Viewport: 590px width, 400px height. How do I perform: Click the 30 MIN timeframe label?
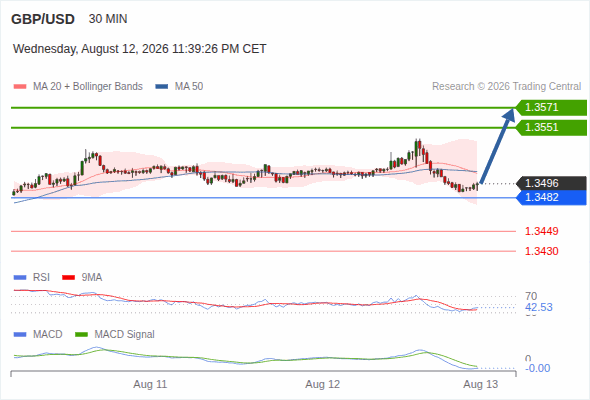108,19
